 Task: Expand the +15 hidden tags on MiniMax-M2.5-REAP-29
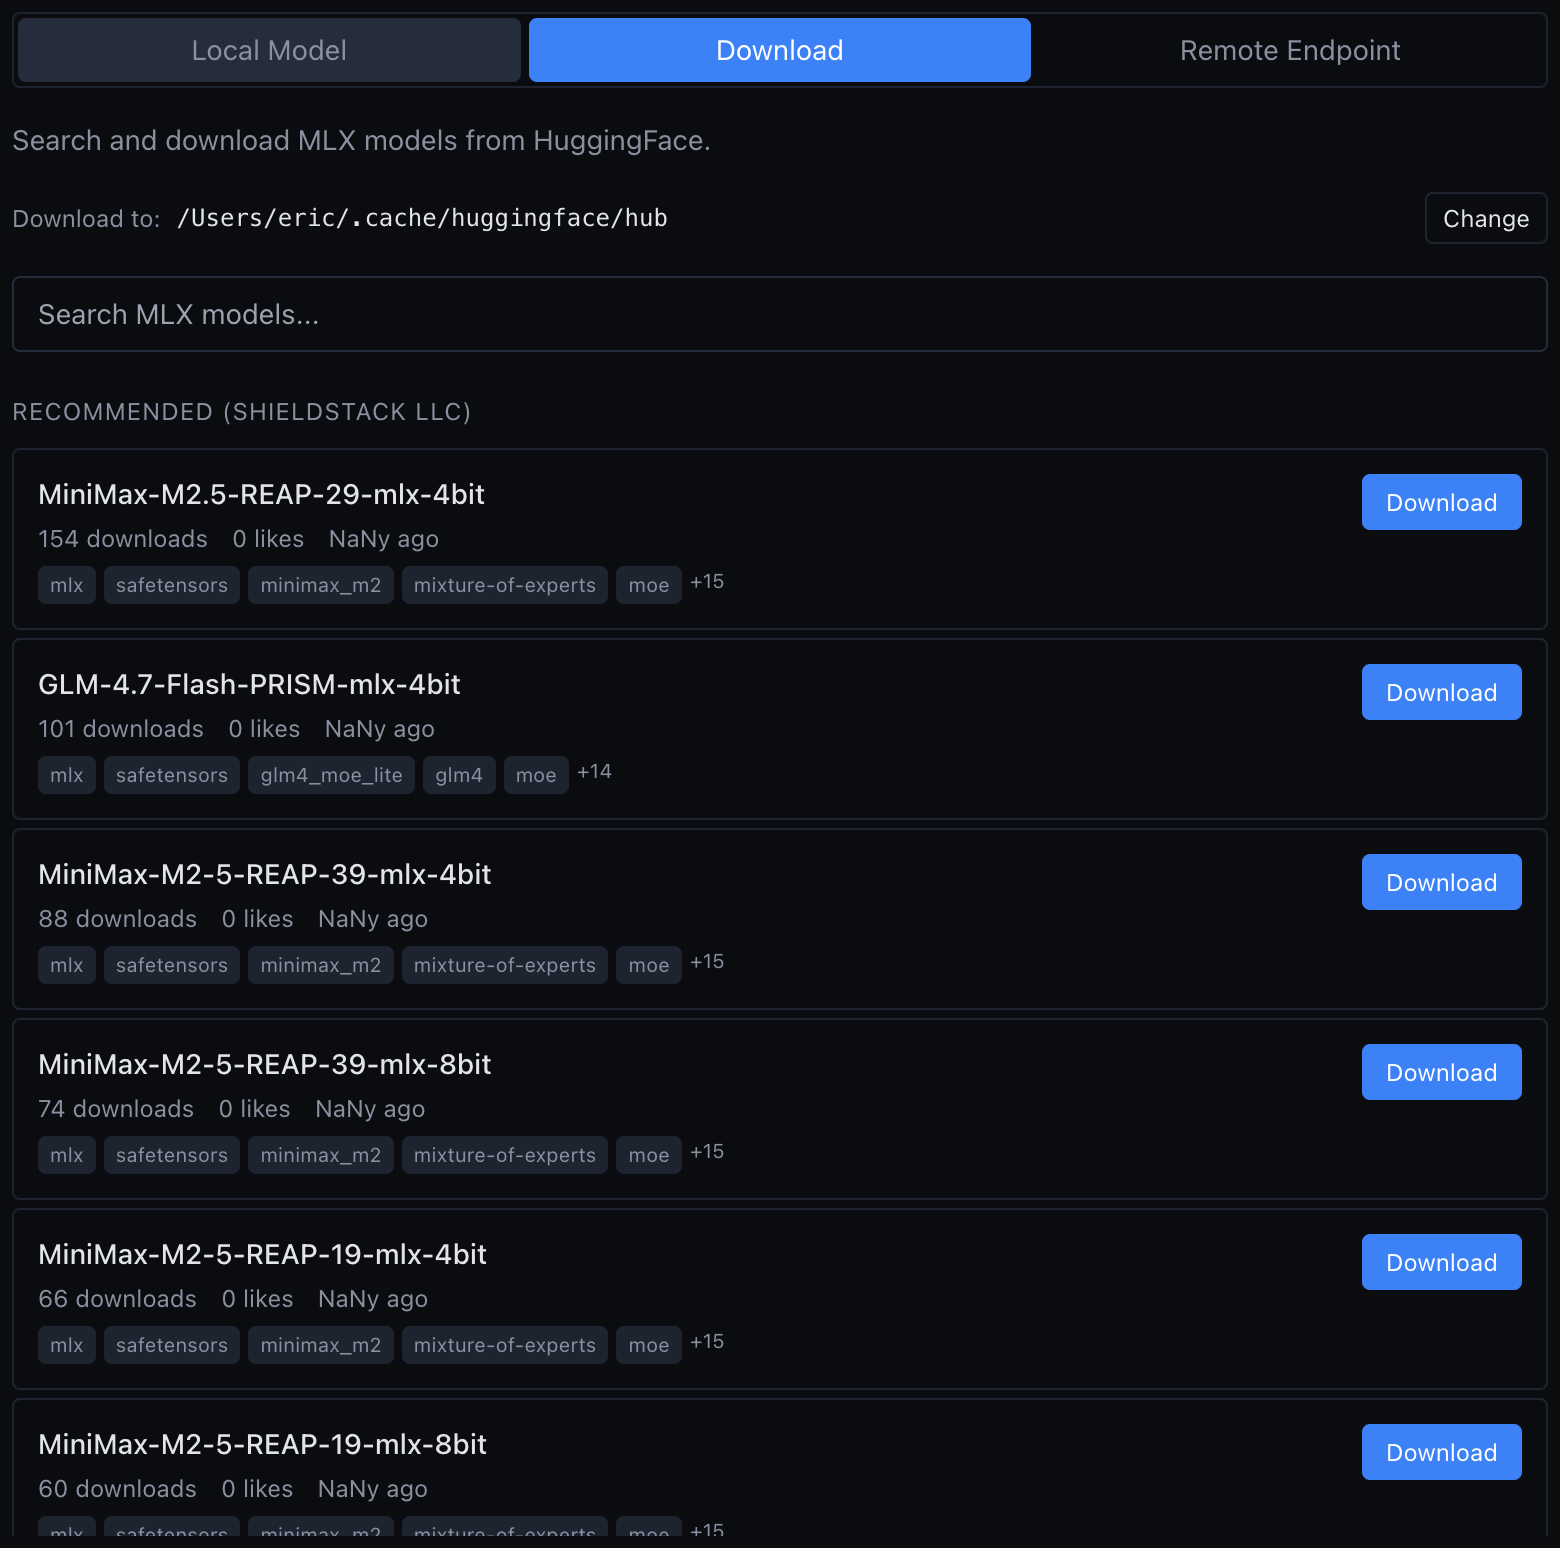coord(707,582)
